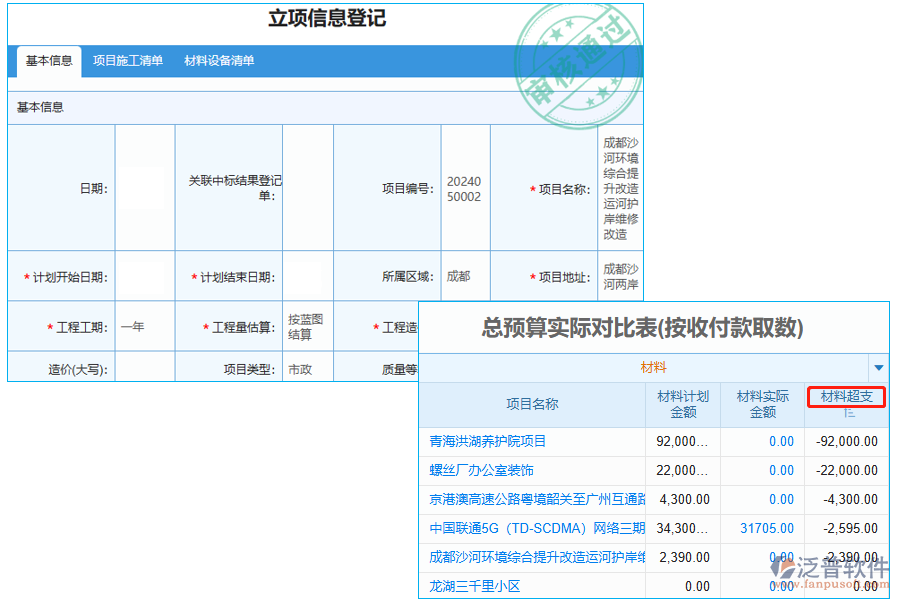Viewport: 900px width, 600px height.
Task: Click the 材料实际金额 column header
Action: [x=760, y=405]
